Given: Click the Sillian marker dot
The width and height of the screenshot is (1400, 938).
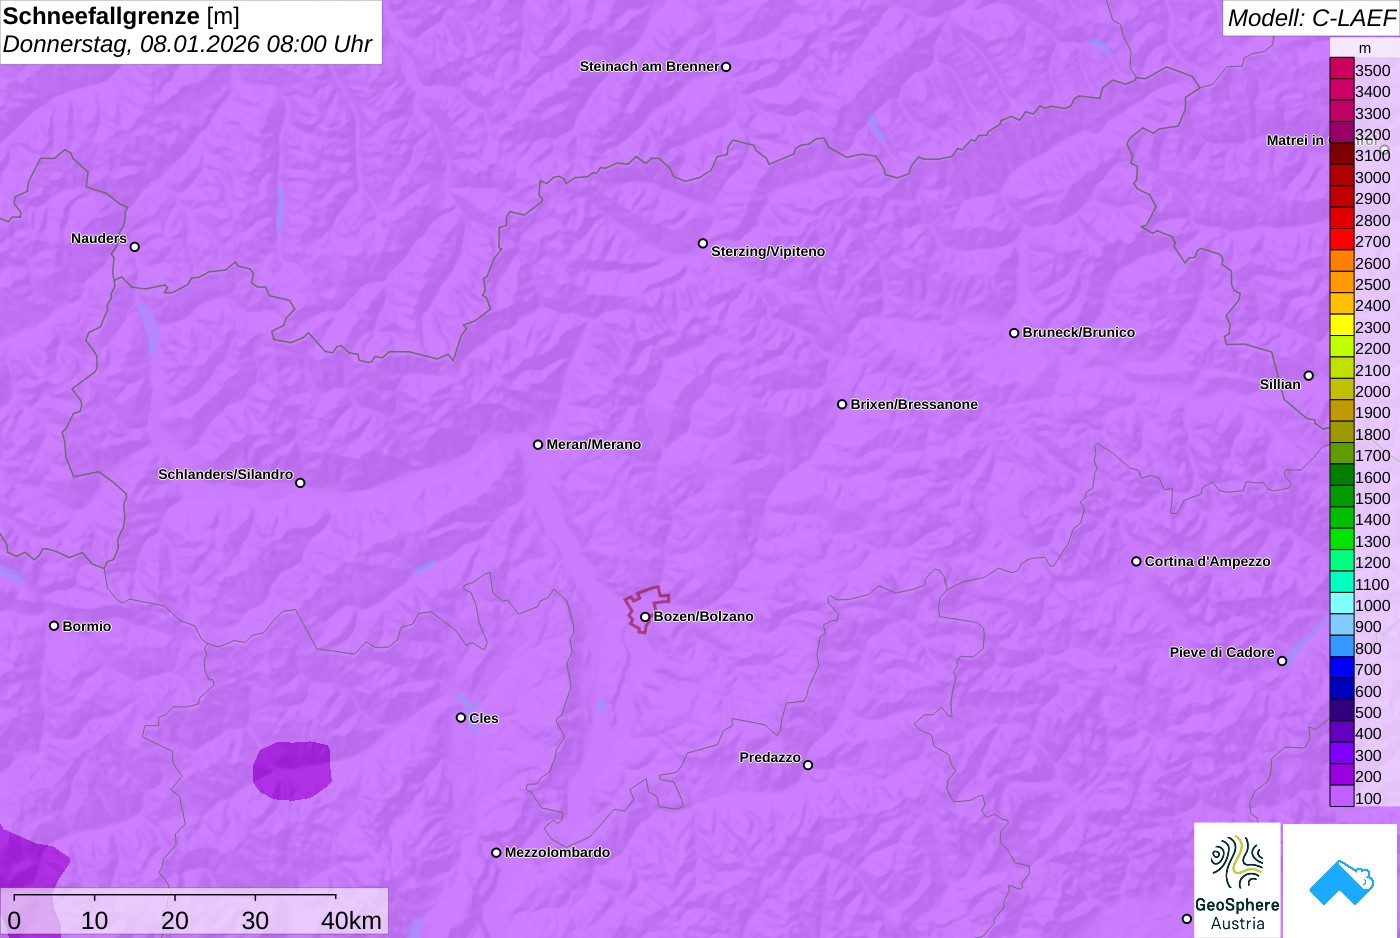Looking at the screenshot, I should [x=1309, y=376].
